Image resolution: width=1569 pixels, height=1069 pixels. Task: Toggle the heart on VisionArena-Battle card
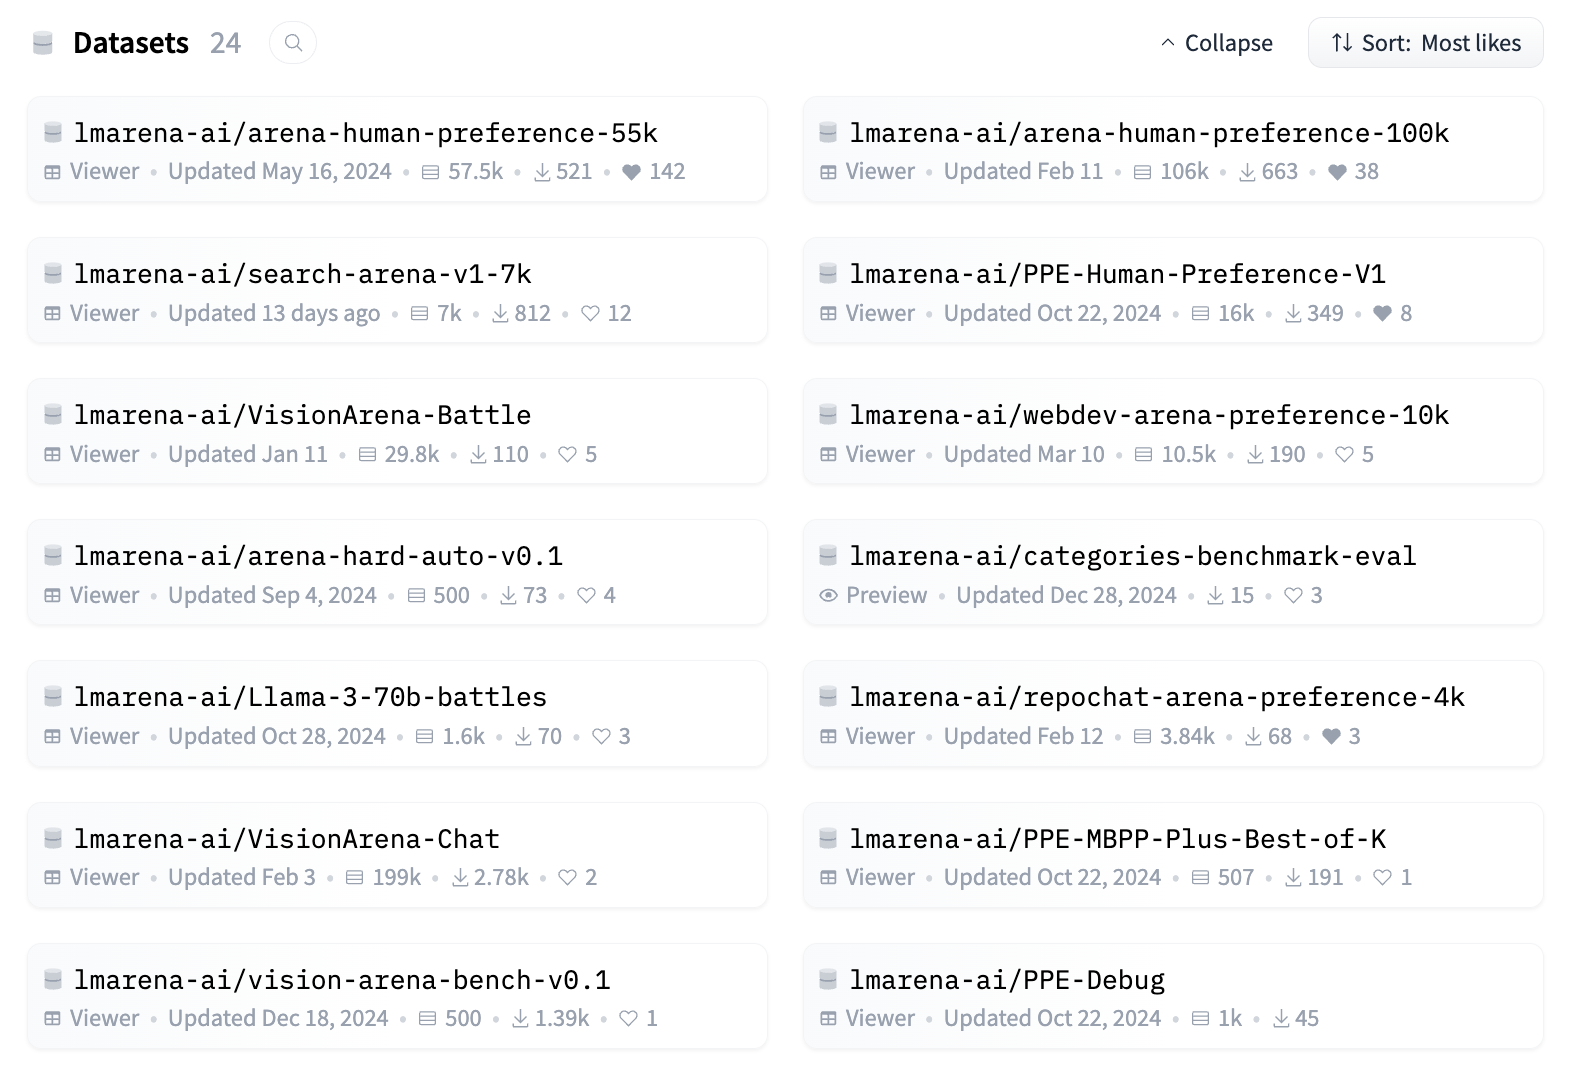(567, 455)
